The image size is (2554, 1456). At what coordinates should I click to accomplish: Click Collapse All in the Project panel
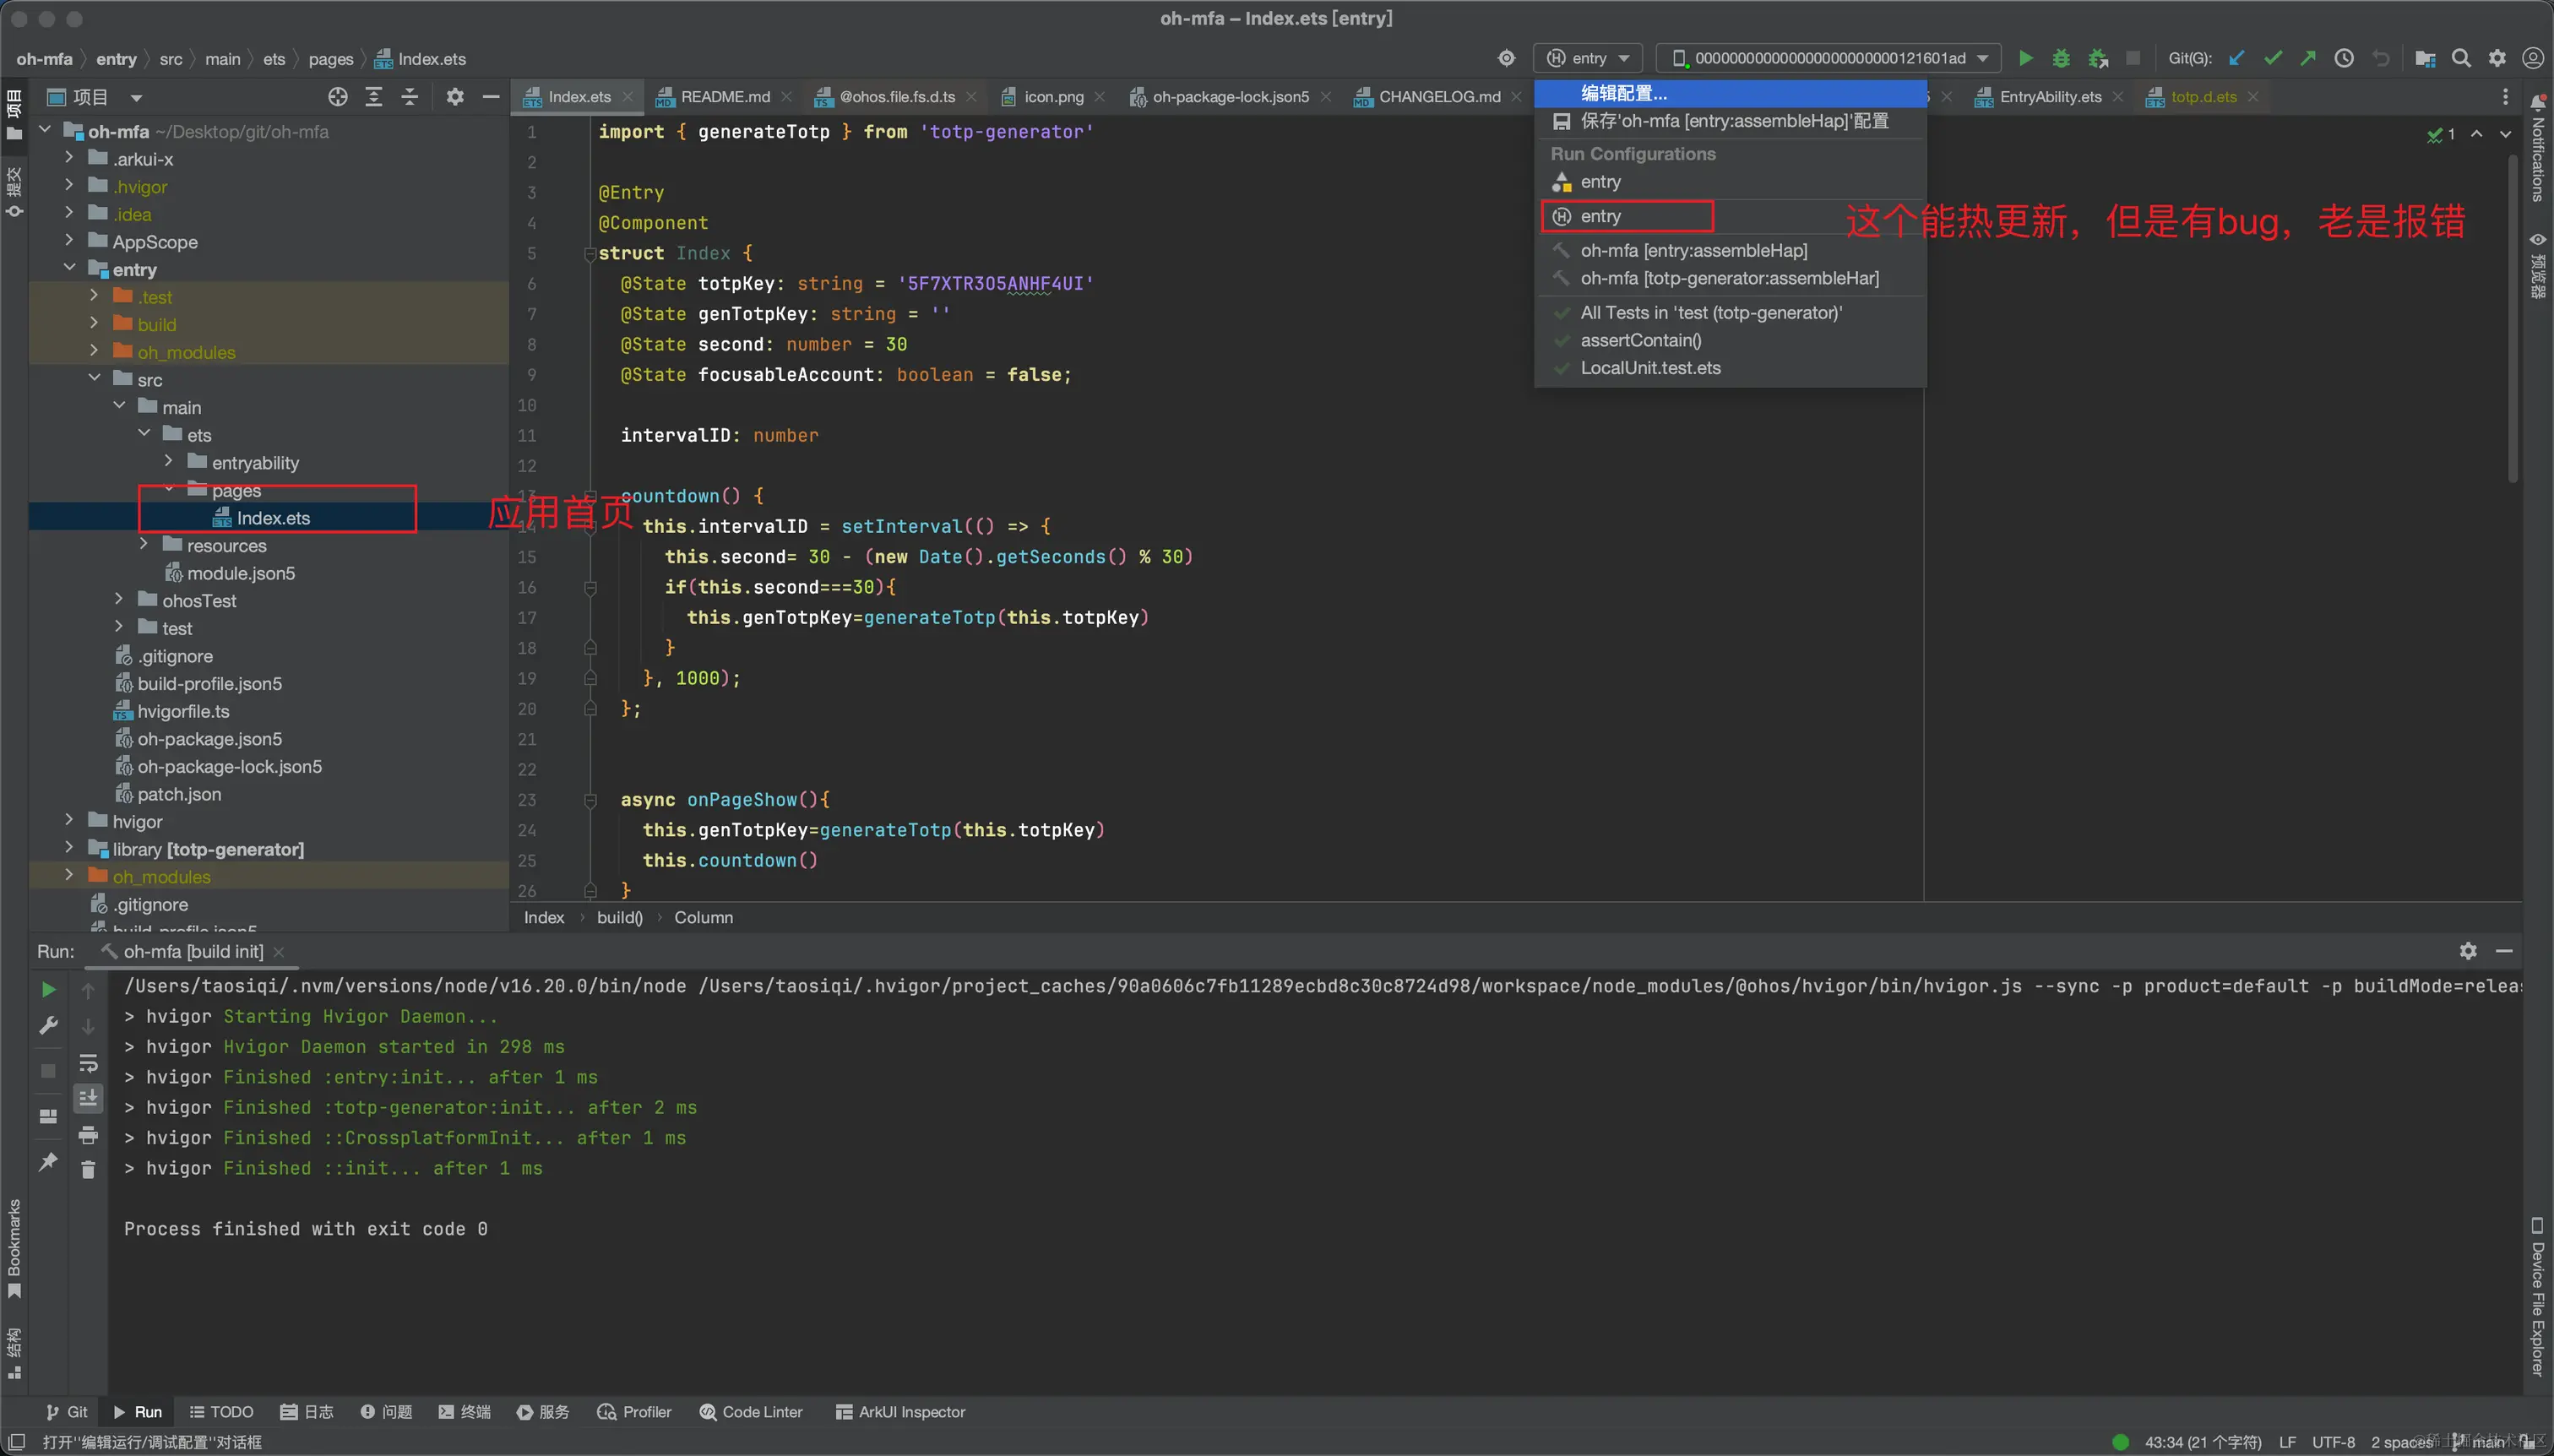click(x=410, y=97)
